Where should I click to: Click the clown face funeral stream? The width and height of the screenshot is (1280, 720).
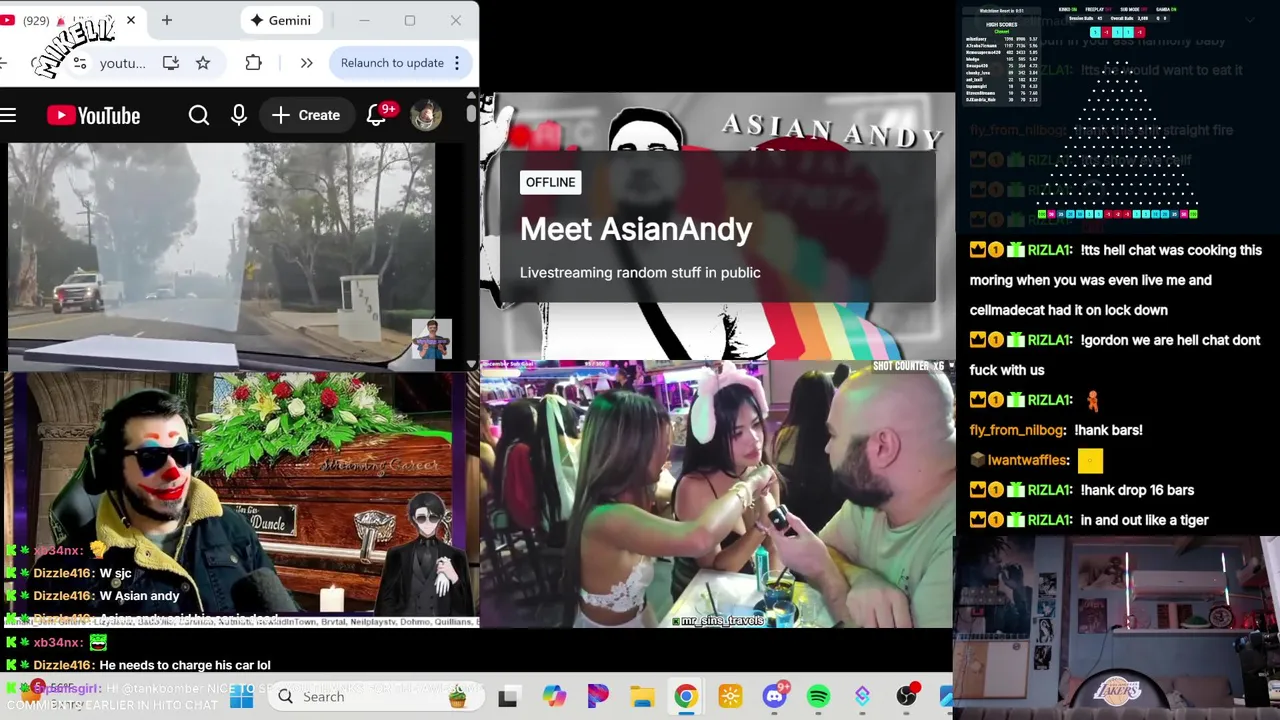(x=240, y=495)
